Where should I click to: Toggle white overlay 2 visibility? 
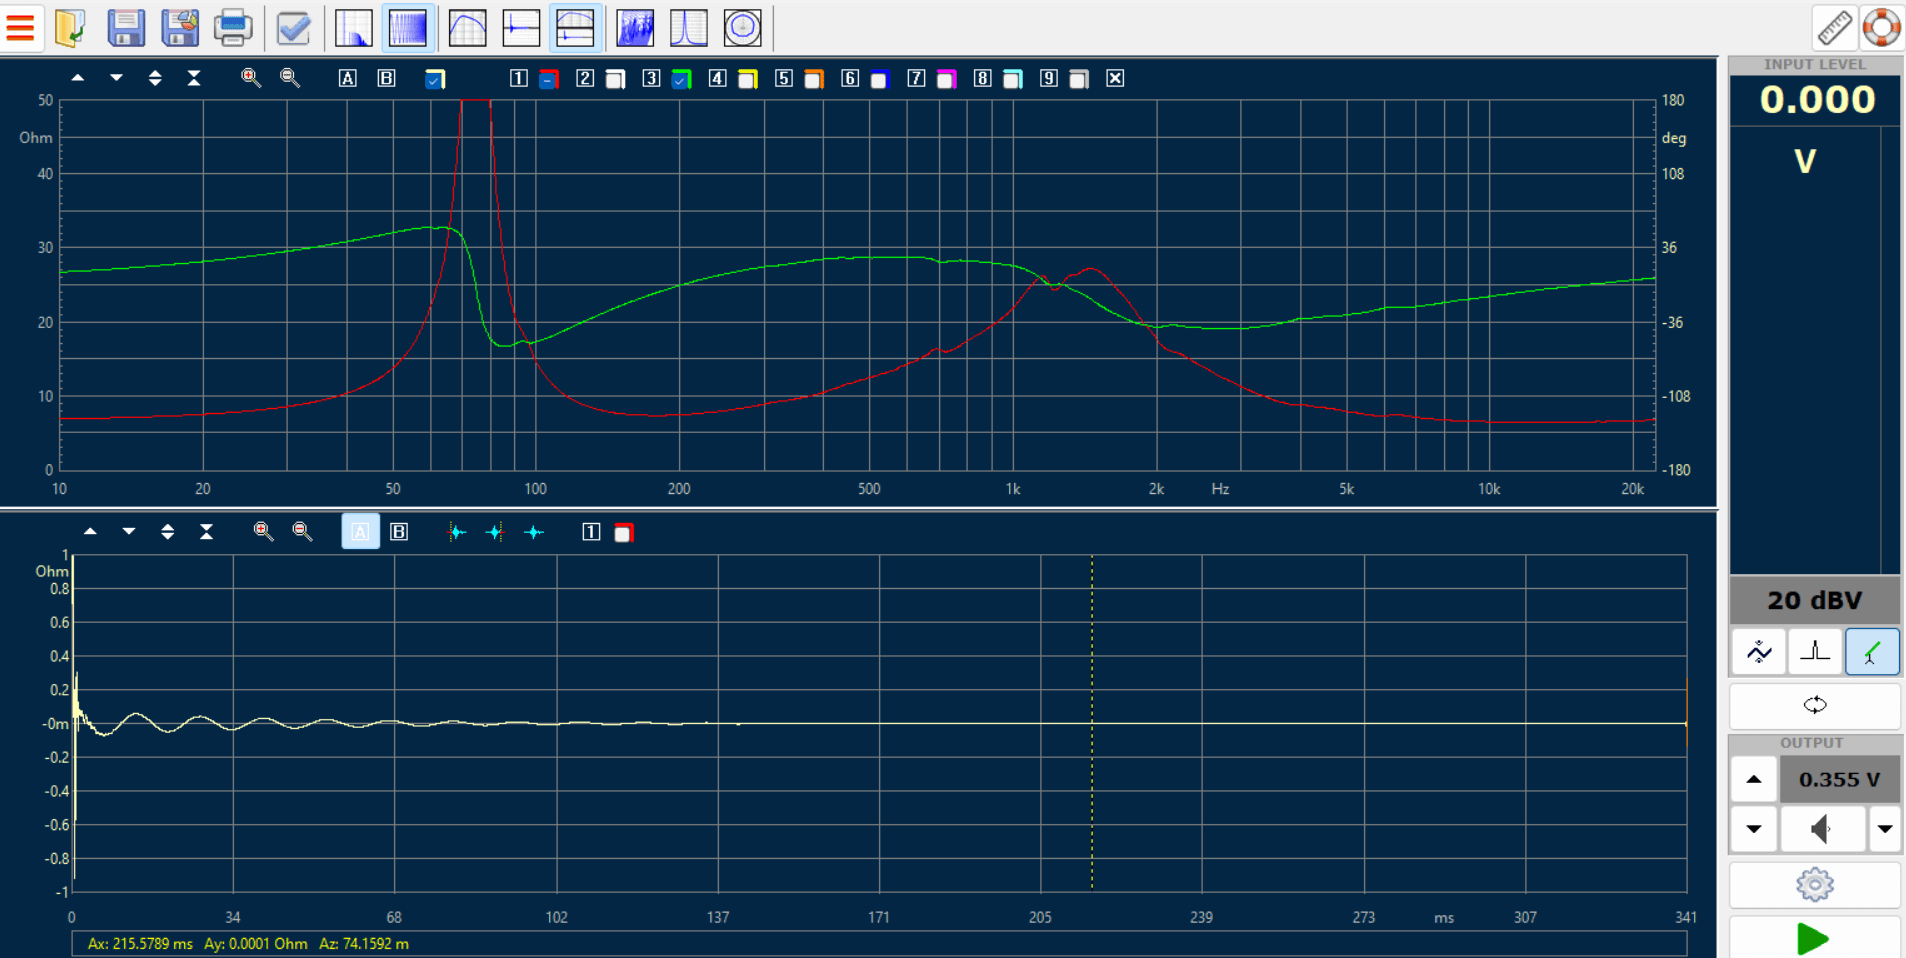(616, 79)
